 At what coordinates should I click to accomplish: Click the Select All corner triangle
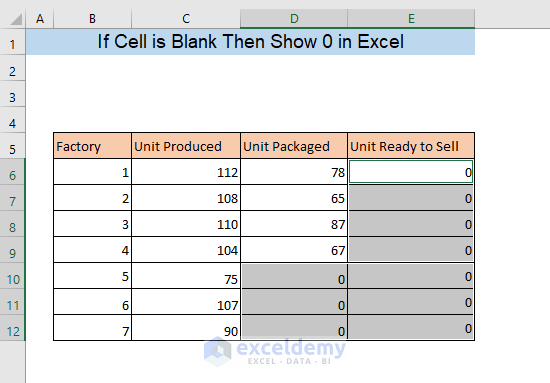[x=16, y=19]
